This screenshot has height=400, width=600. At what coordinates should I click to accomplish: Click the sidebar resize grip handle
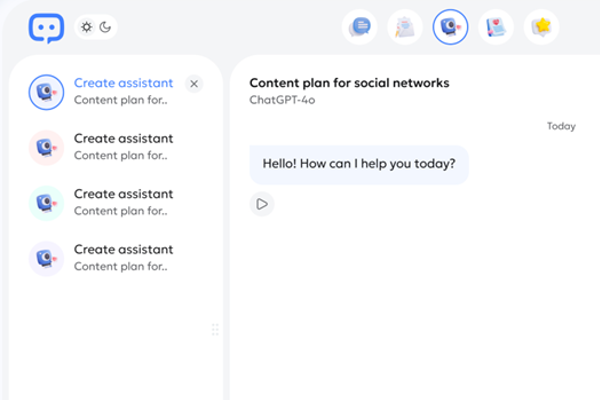215,330
